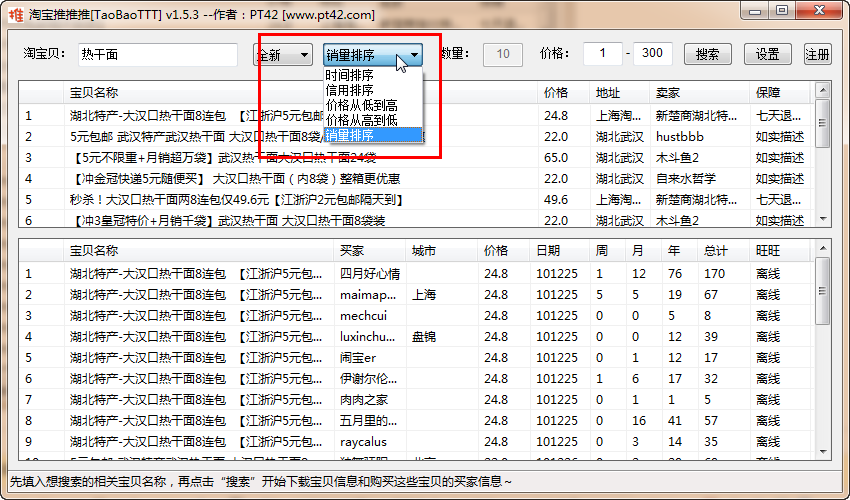The width and height of the screenshot is (850, 500).
Task: Select buyer row 伊谢尔伦...
Action: (x=416, y=379)
